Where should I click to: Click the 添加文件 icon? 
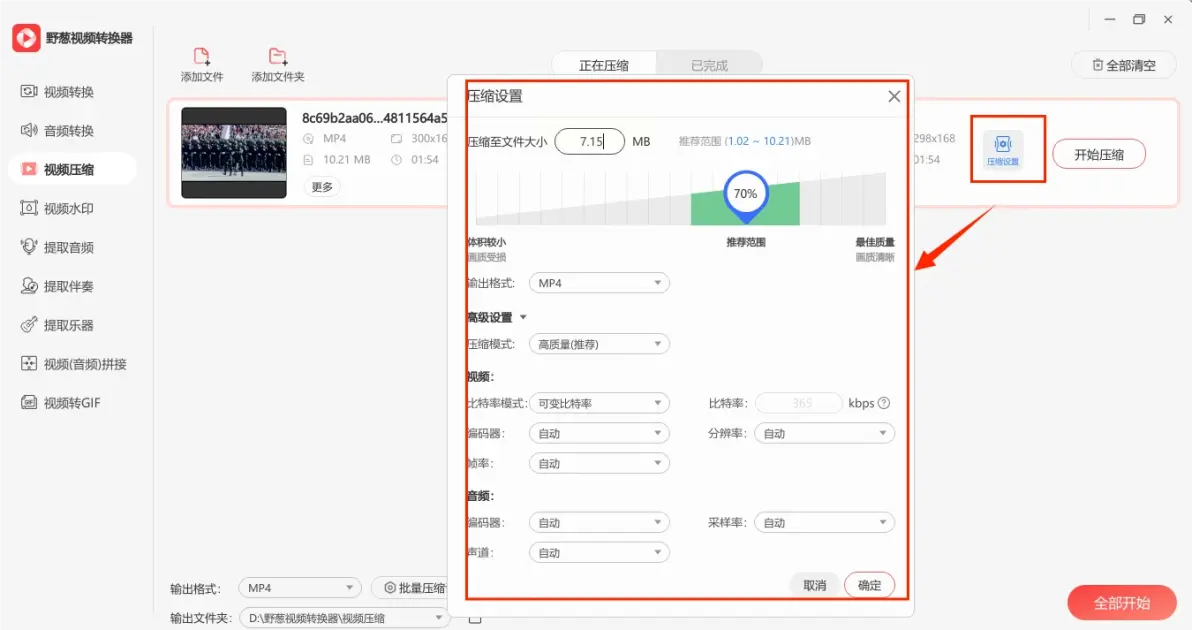[x=201, y=56]
